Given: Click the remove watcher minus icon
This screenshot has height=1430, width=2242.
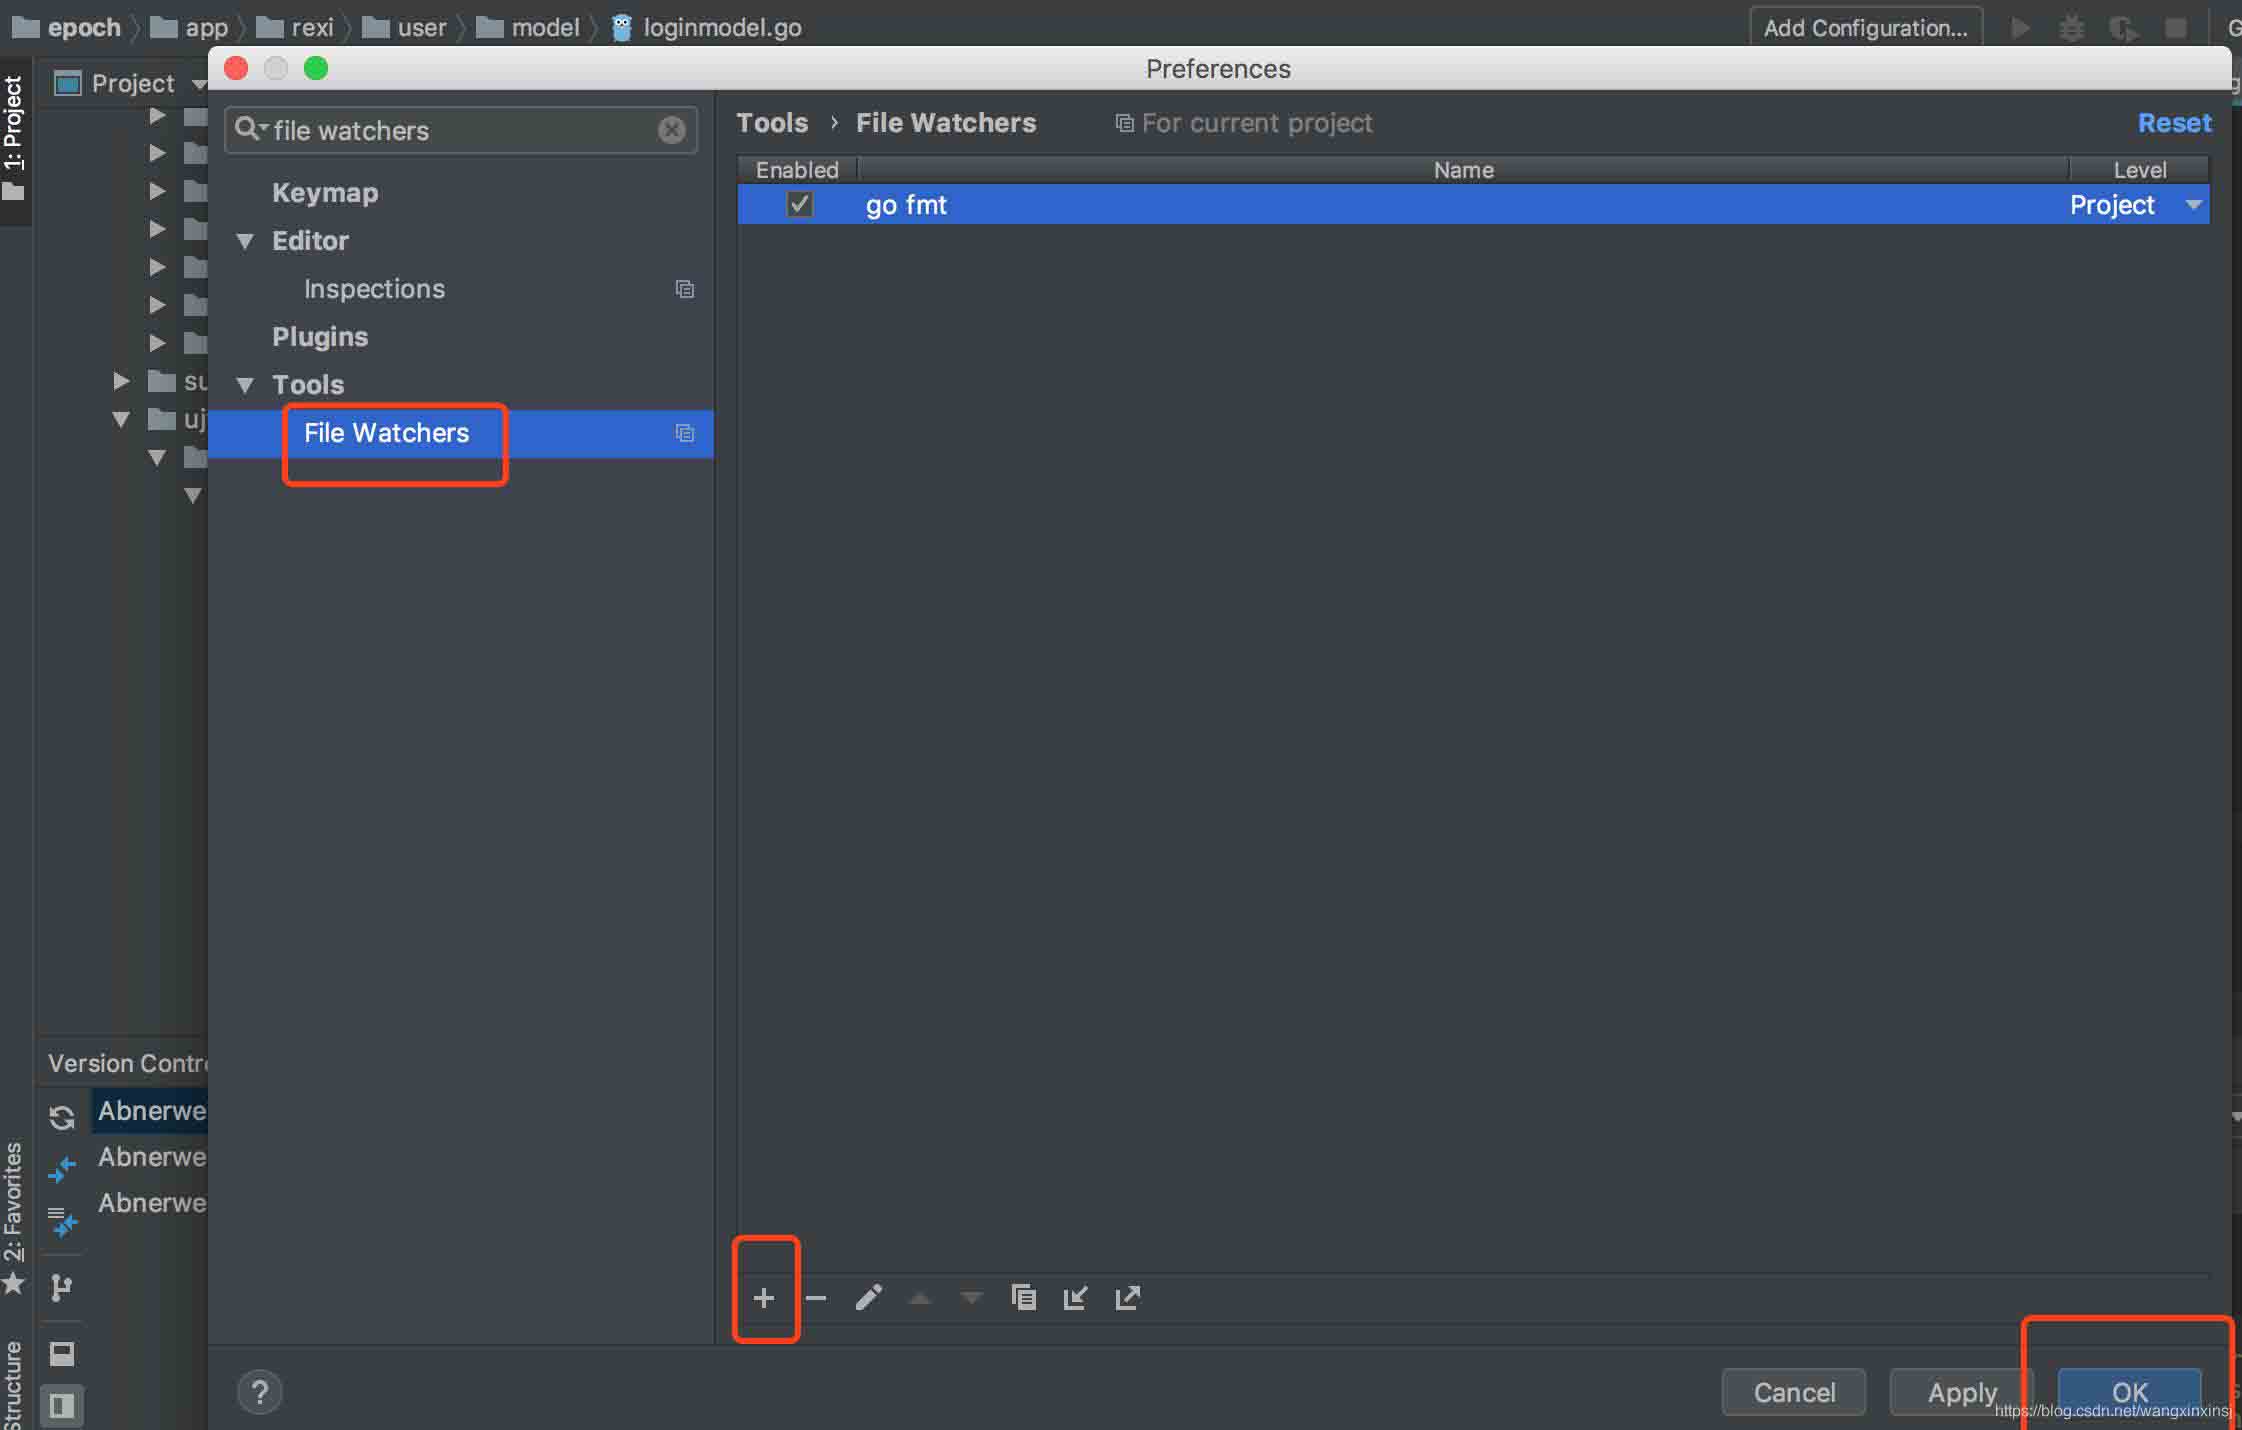Looking at the screenshot, I should tap(817, 1298).
